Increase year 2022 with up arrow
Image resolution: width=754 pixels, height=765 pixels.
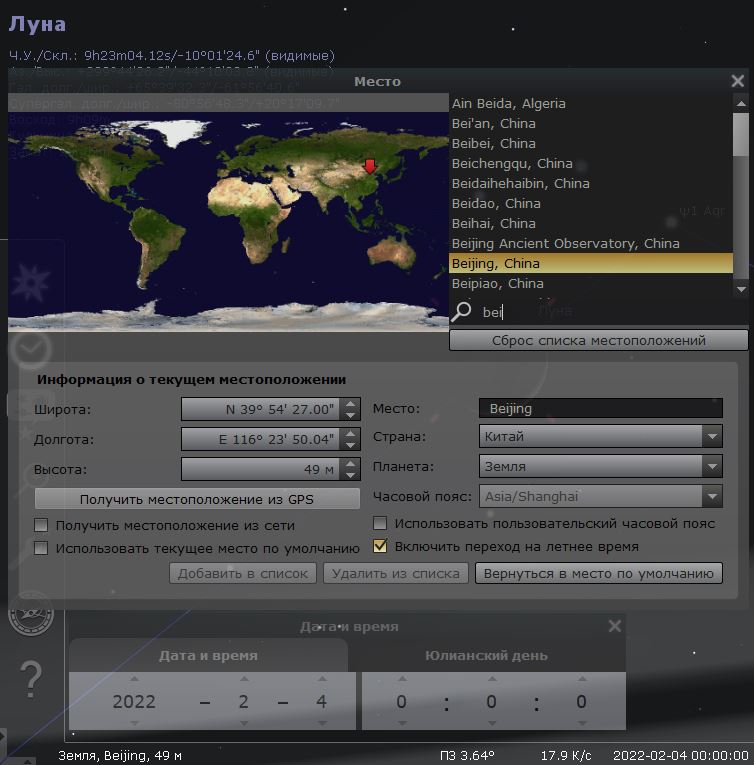[x=134, y=679]
